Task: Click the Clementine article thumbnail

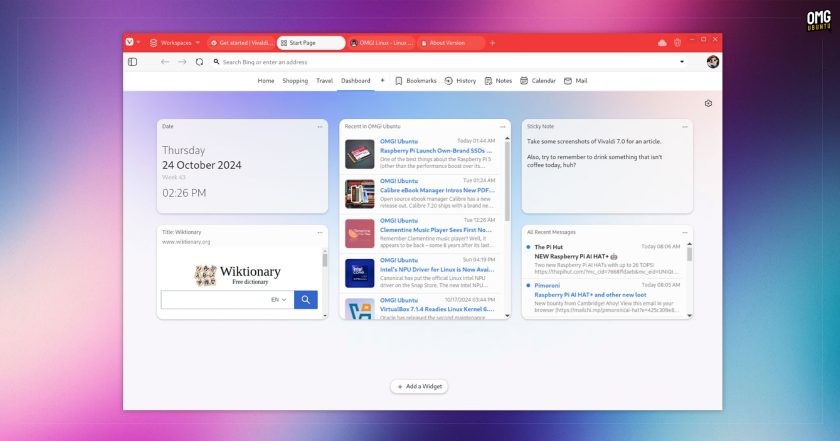Action: (x=359, y=233)
